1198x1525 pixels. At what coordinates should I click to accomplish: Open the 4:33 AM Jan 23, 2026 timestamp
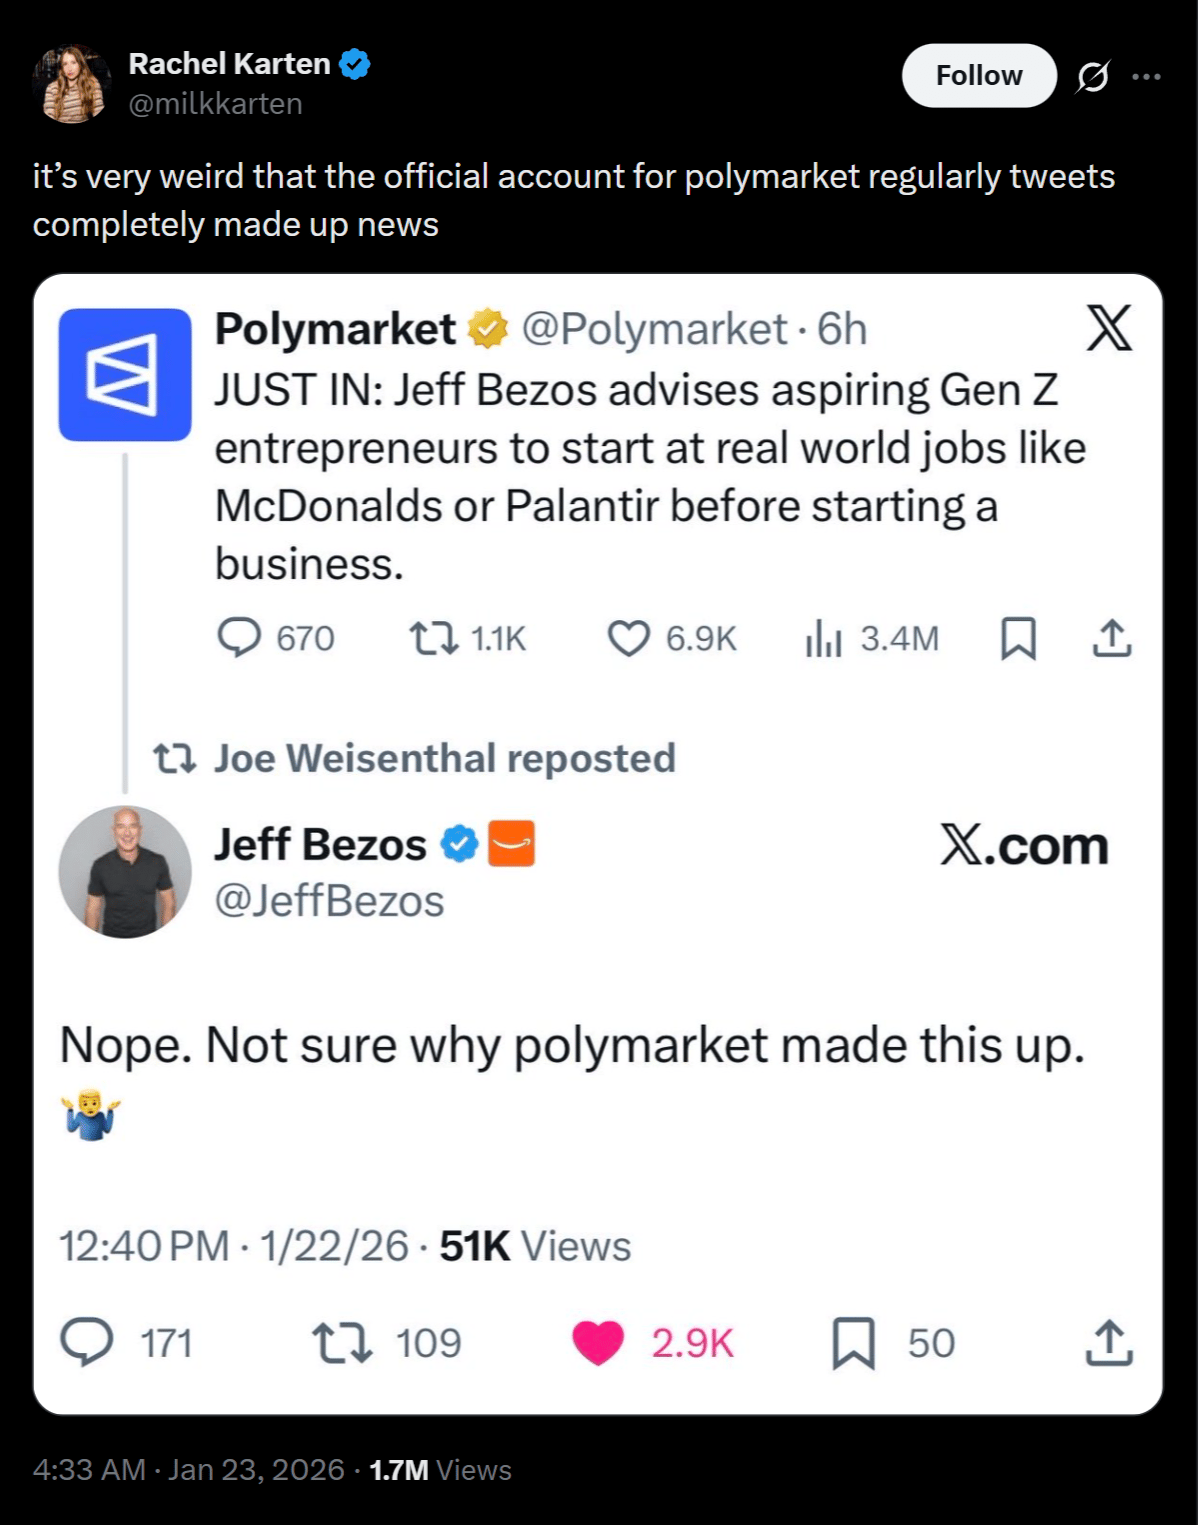pyautogui.click(x=188, y=1470)
